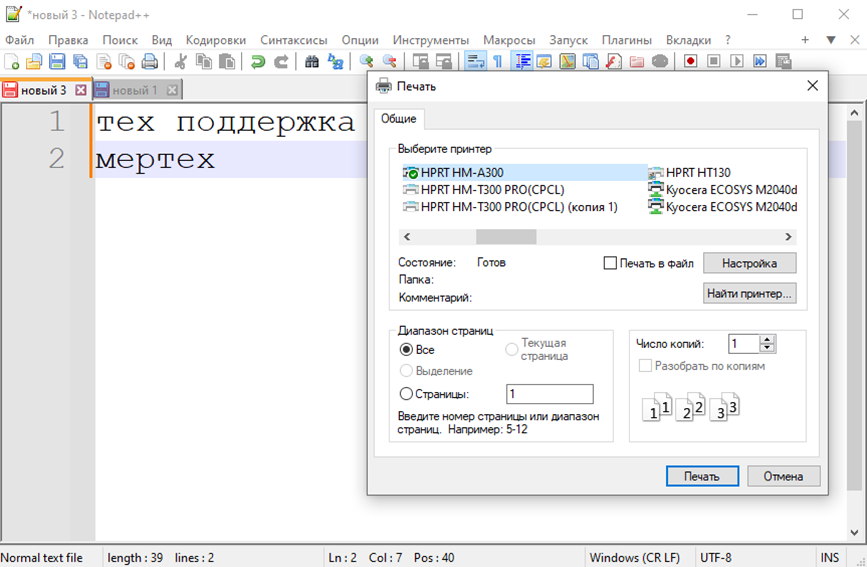Select the 'Все' radio button

406,350
